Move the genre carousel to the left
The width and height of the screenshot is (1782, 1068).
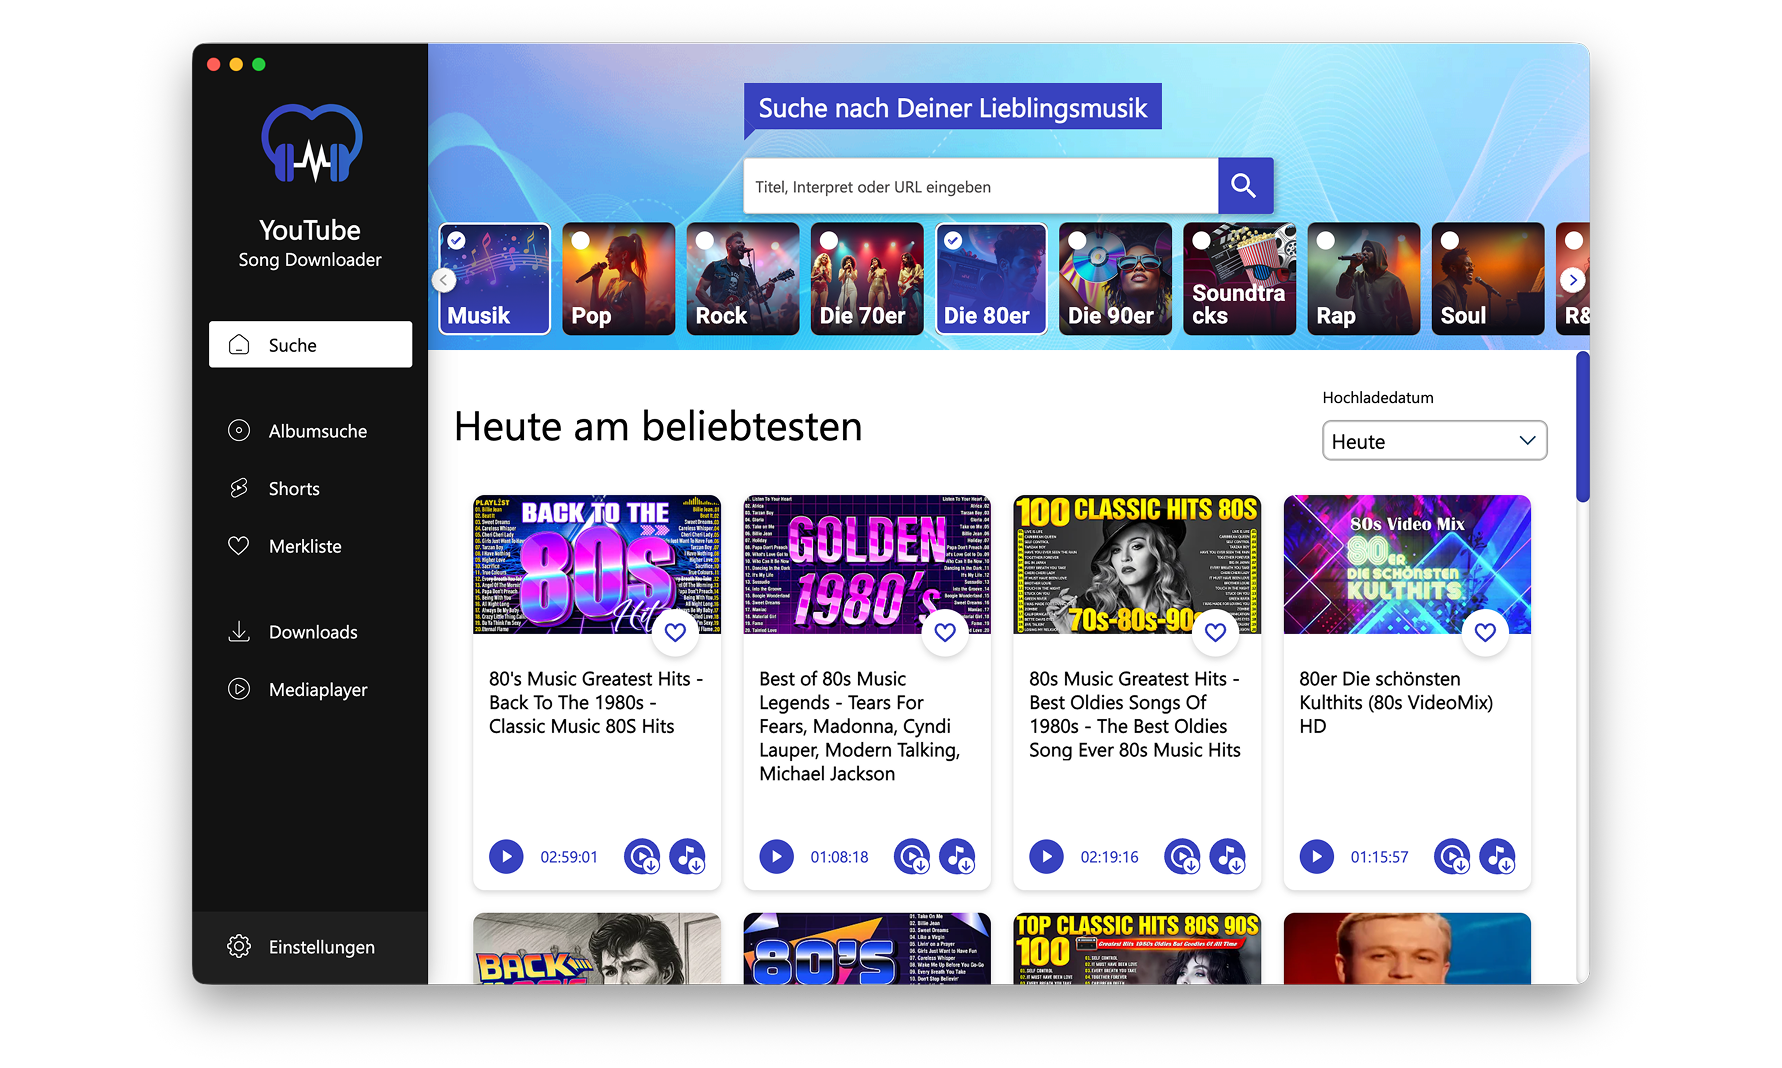click(444, 280)
